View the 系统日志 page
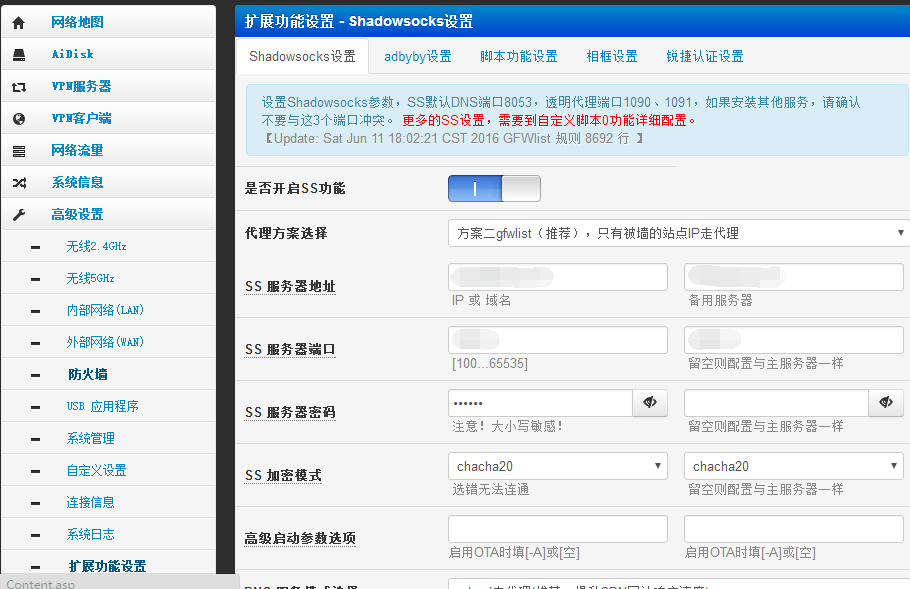The height and width of the screenshot is (589, 910). [91, 534]
